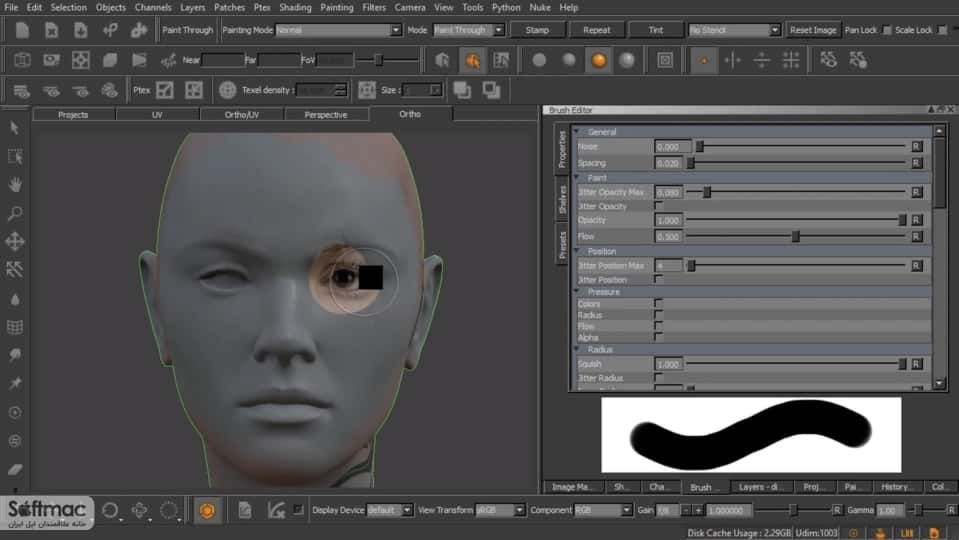Select the hand Pan tool
This screenshot has width=959, height=540.
coord(15,185)
